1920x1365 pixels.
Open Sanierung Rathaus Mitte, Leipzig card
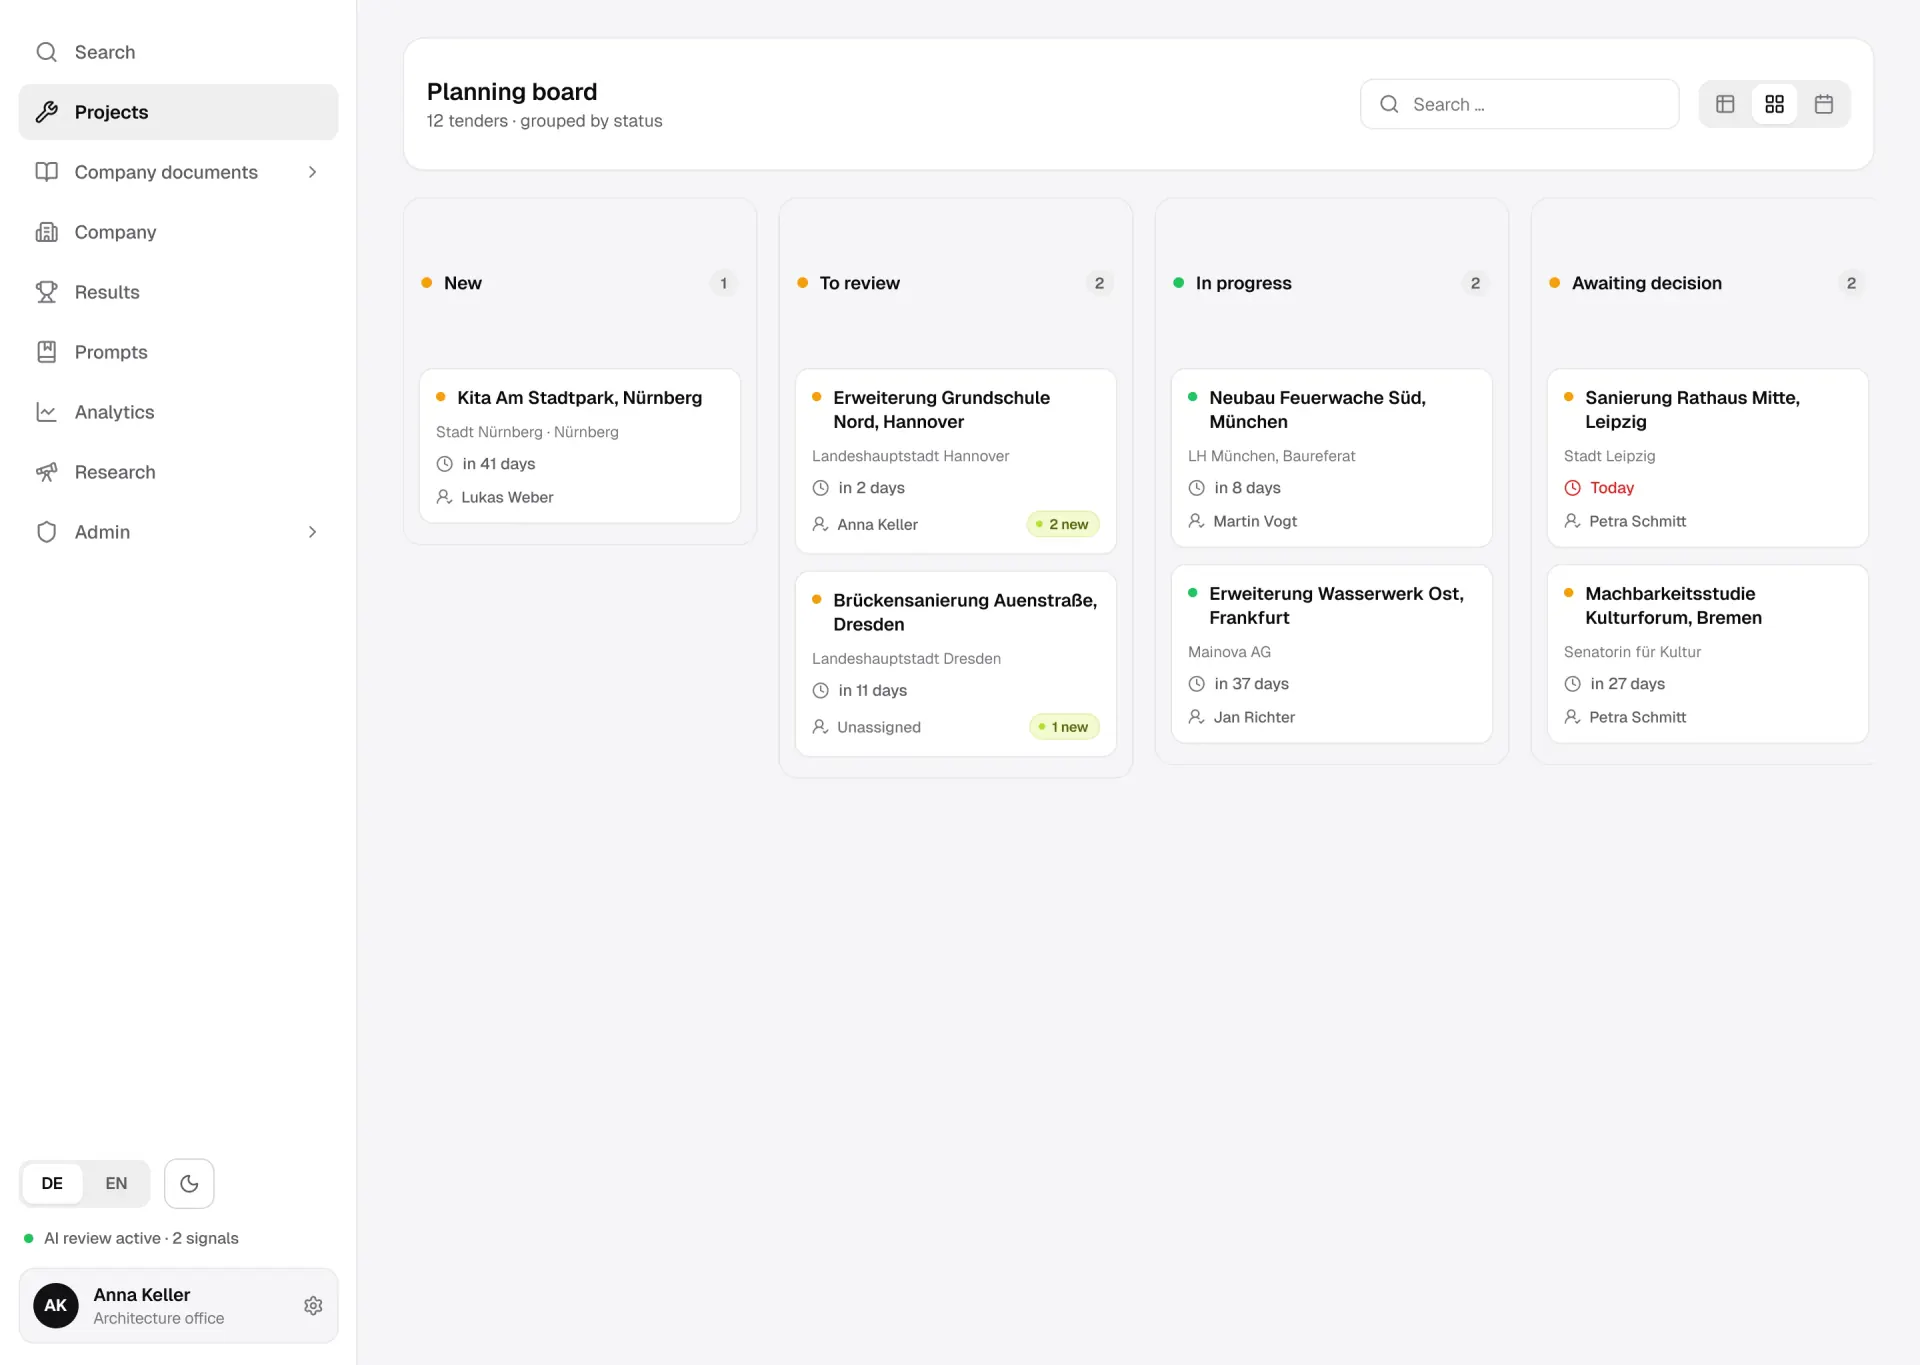point(1708,458)
